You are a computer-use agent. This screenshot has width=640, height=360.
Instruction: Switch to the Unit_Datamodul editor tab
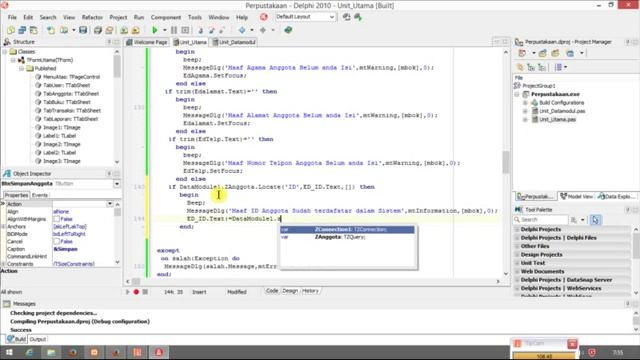pos(234,42)
